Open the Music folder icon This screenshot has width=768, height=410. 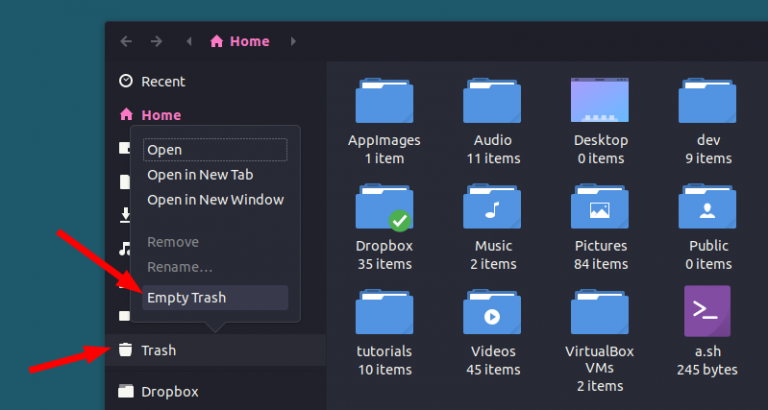[x=492, y=207]
